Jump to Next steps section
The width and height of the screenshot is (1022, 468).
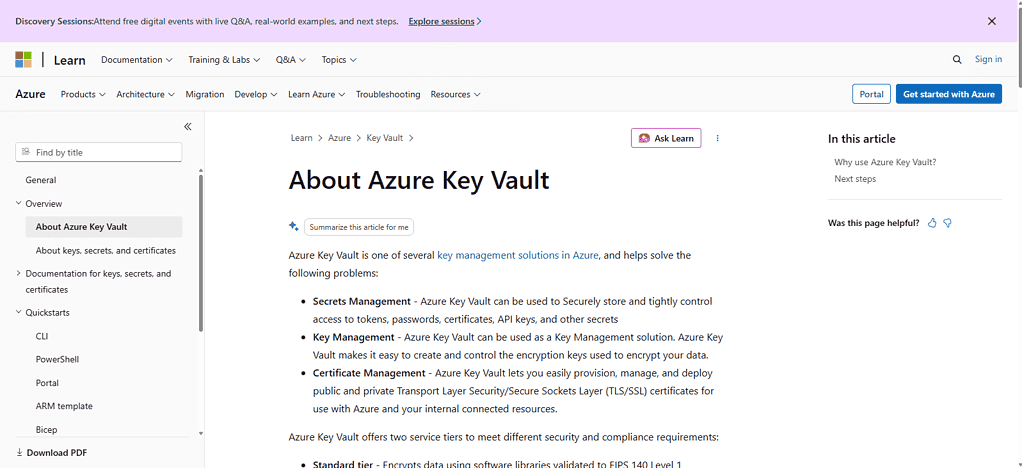(x=855, y=179)
